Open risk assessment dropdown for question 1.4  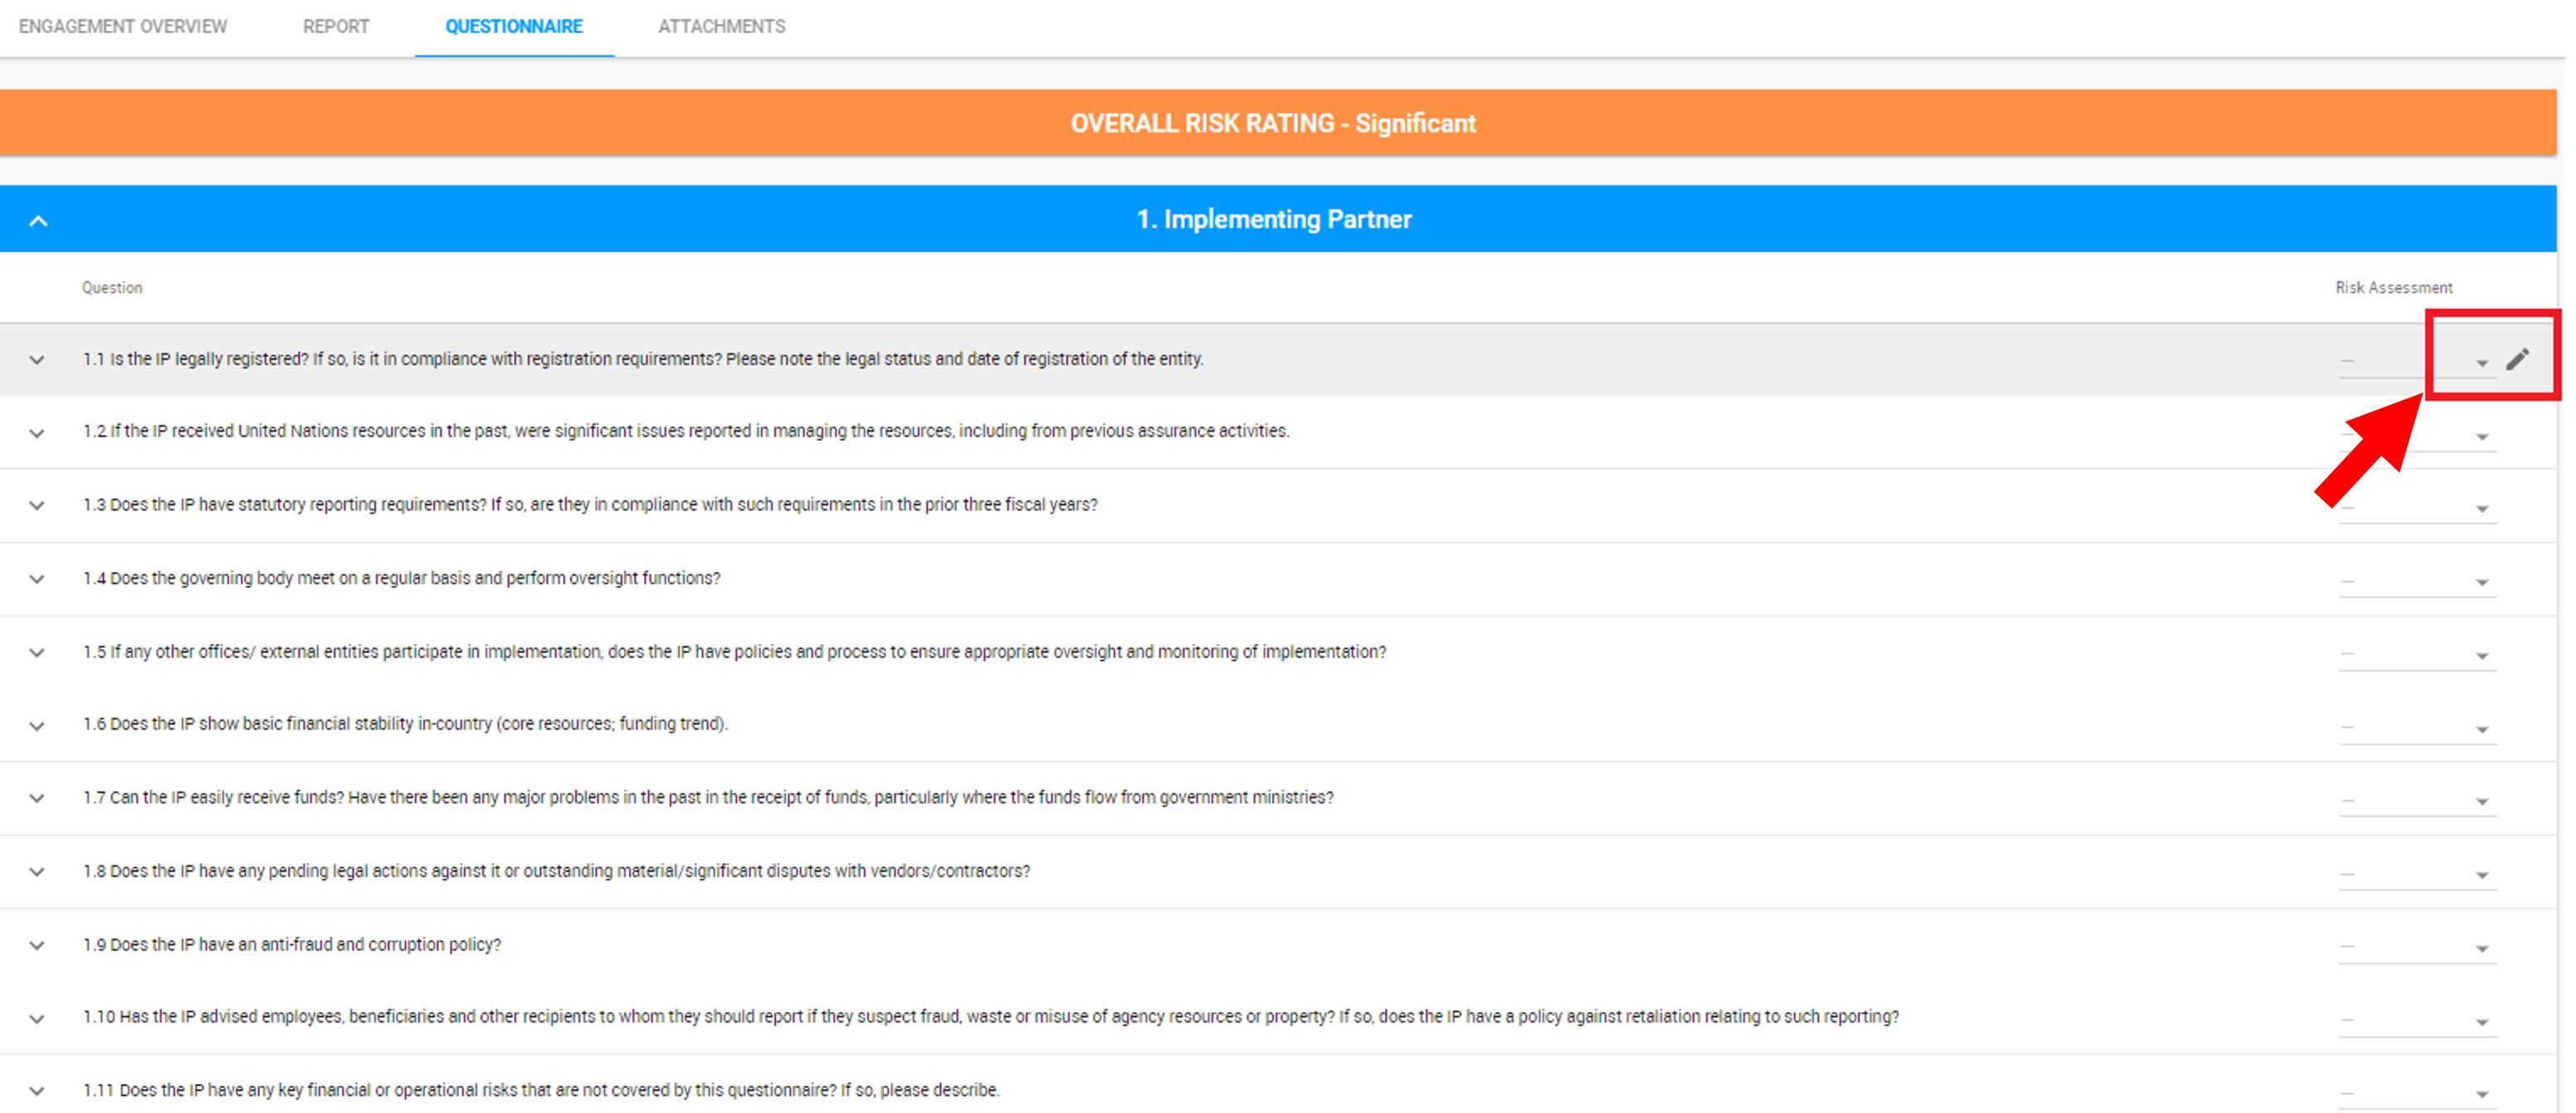(2417, 581)
